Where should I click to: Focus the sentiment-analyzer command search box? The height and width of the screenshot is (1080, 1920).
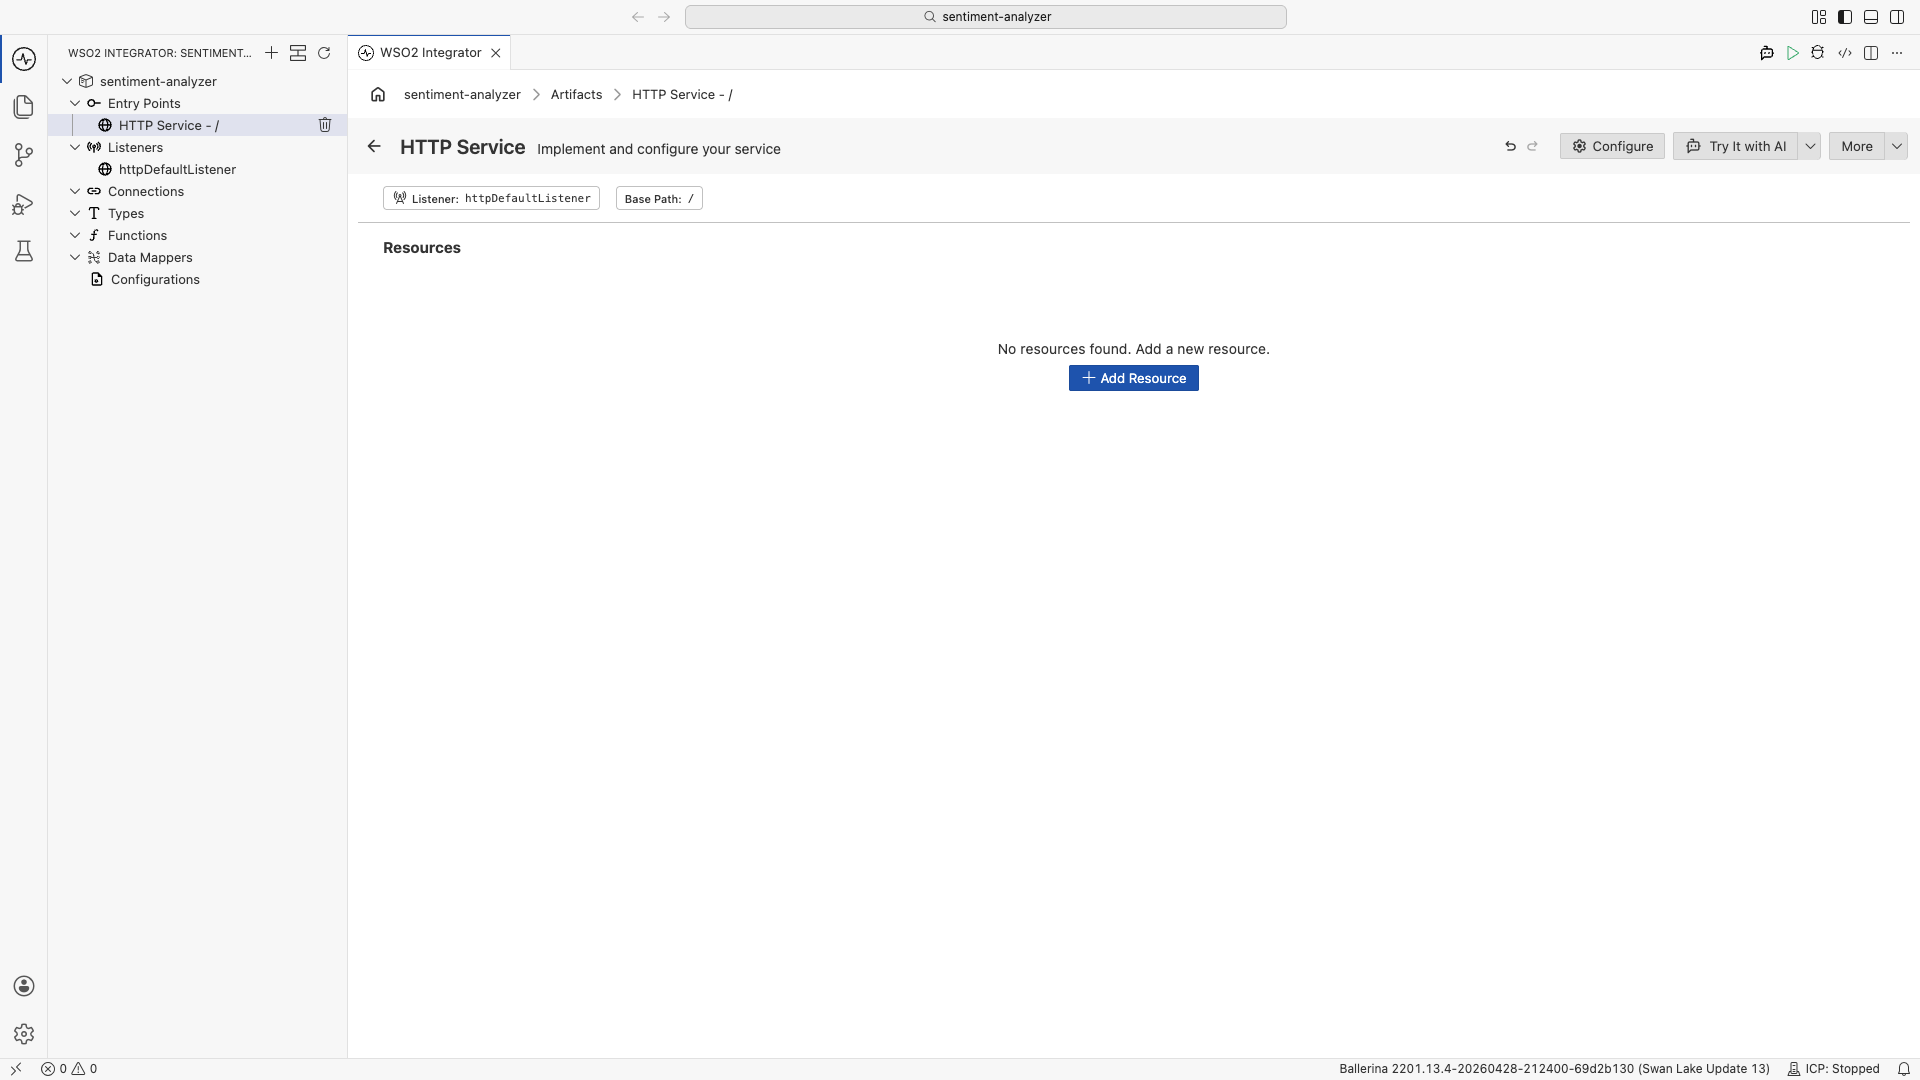click(x=985, y=17)
